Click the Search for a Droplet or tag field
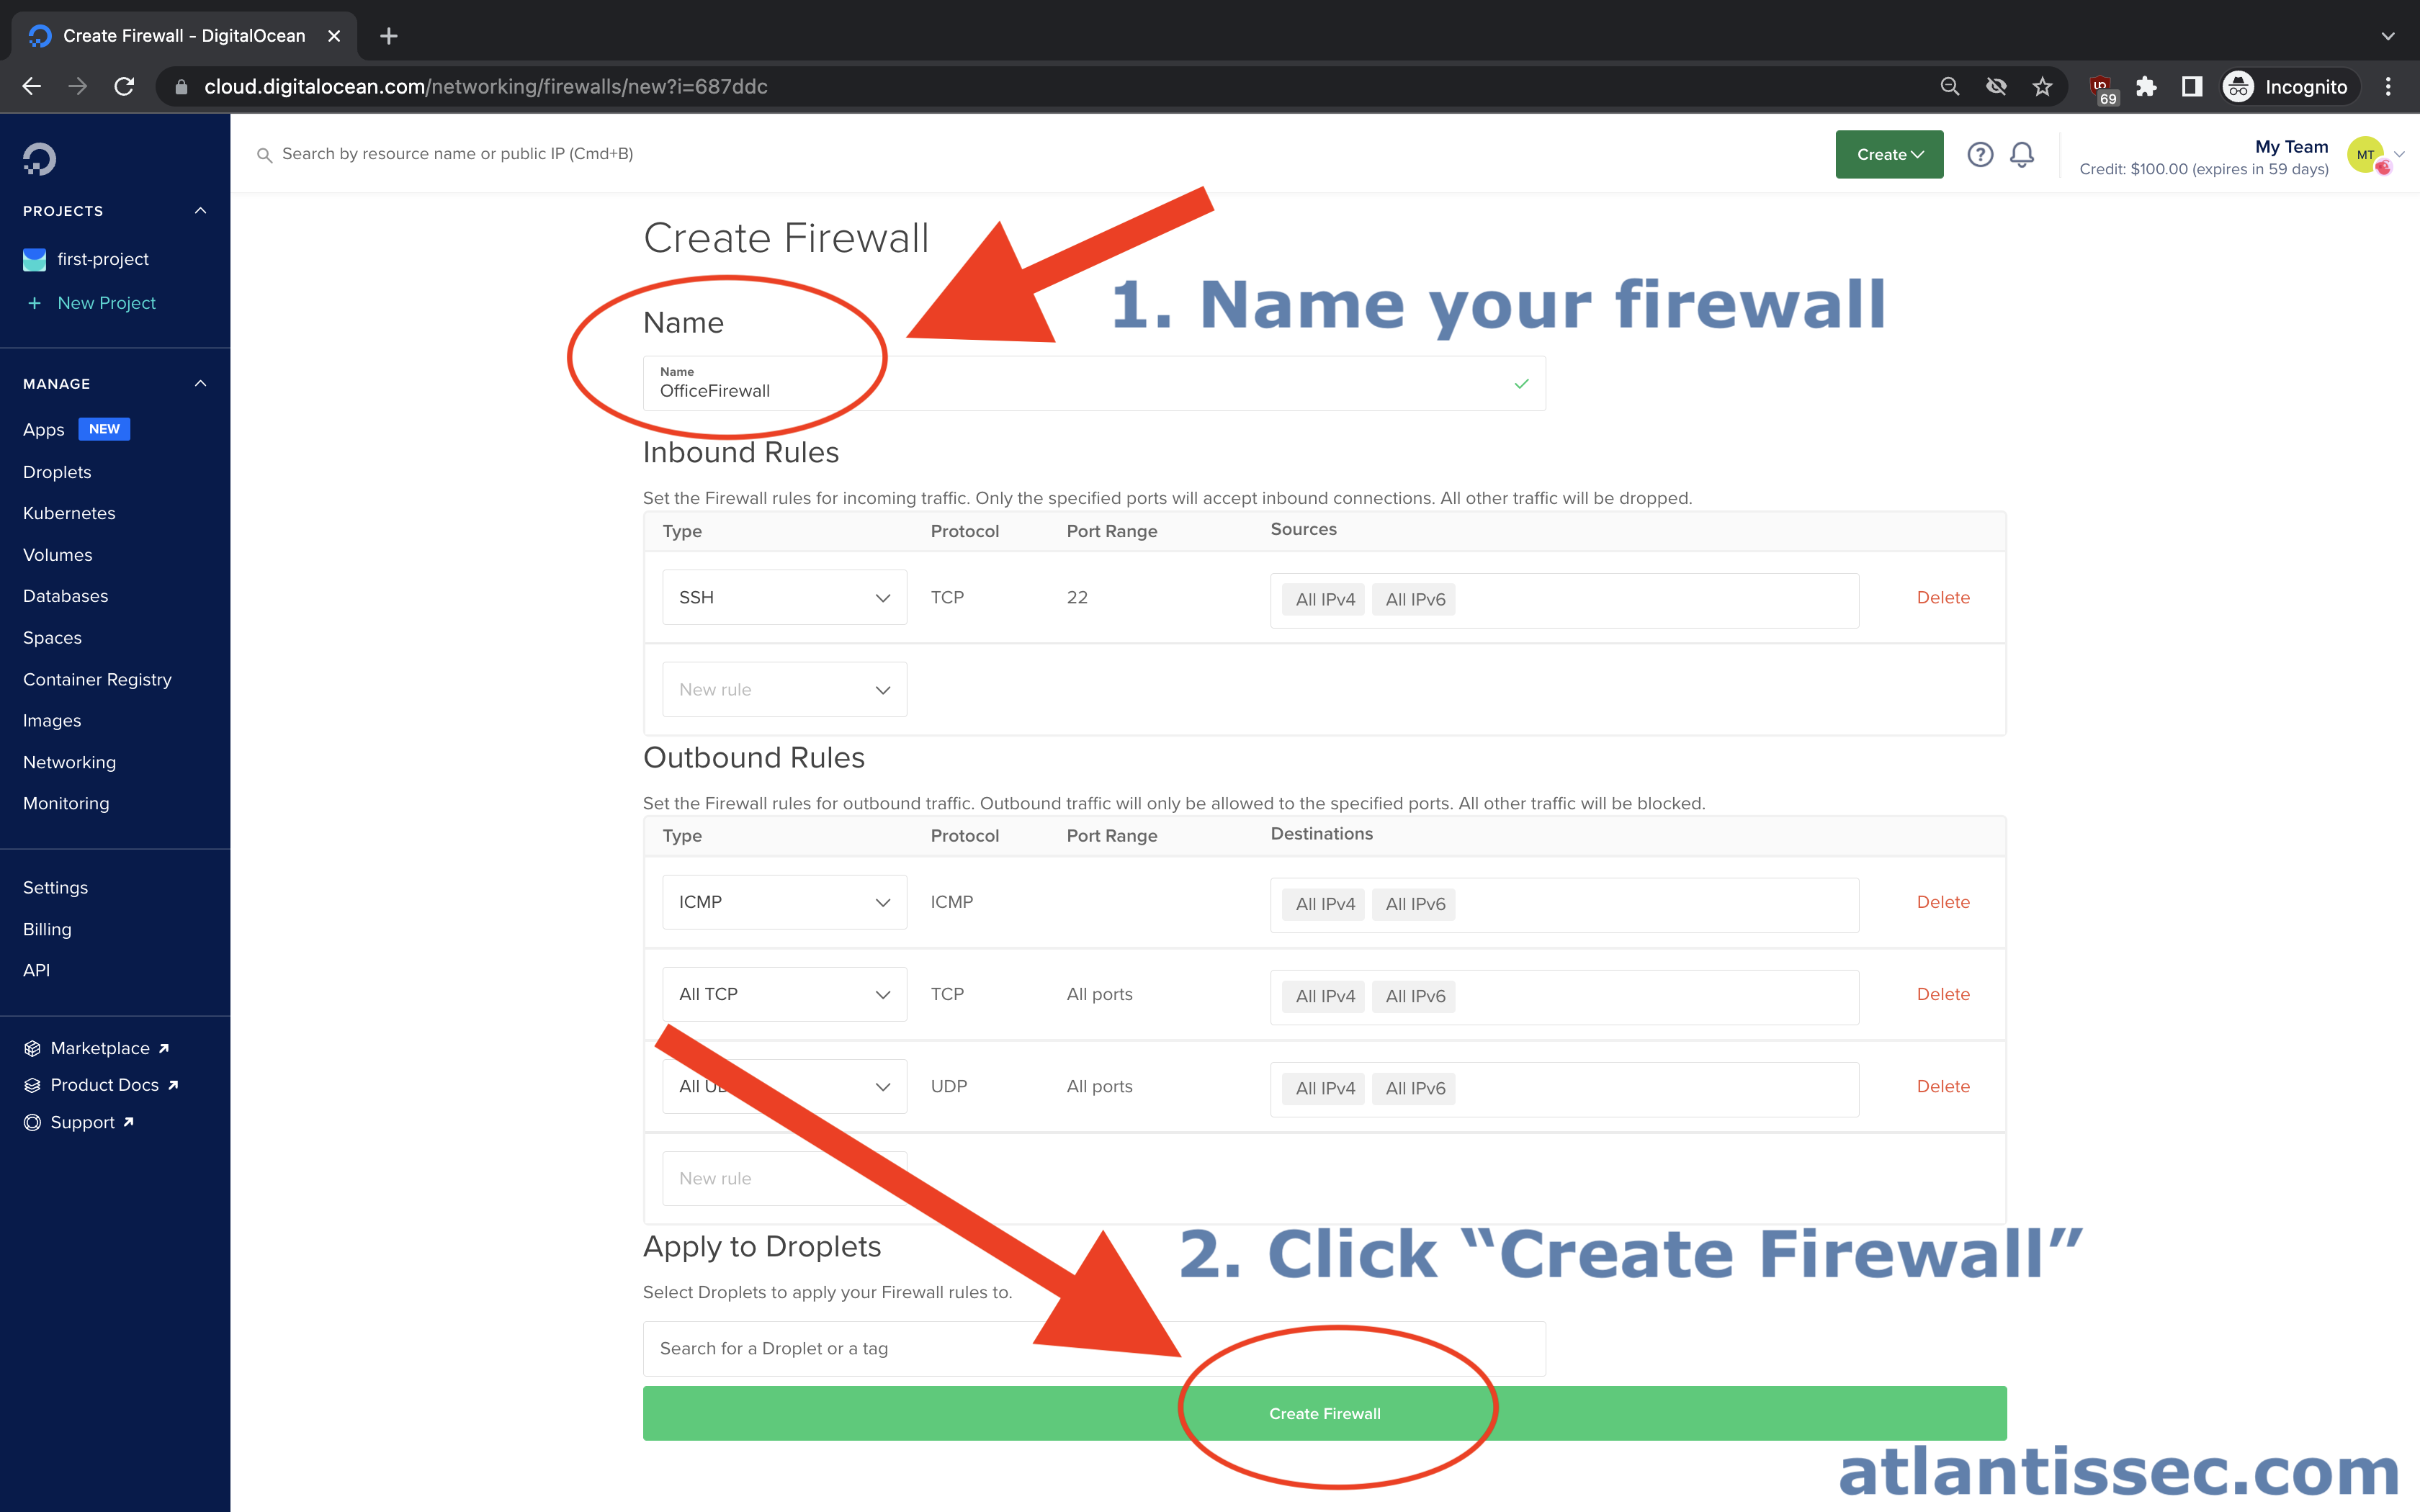The height and width of the screenshot is (1512, 2420). coord(1094,1348)
